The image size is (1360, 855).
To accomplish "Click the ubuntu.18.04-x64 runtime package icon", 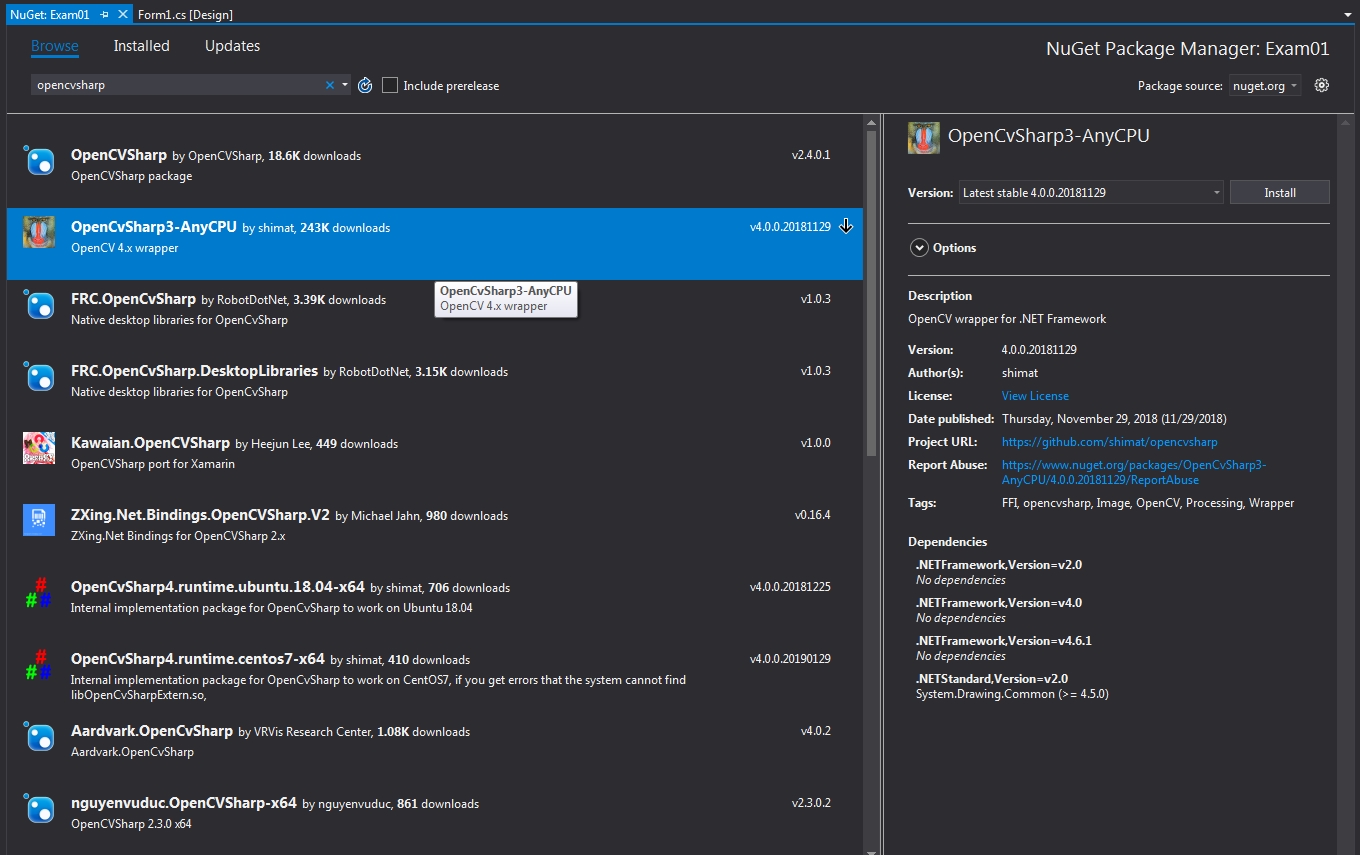I will pos(39,592).
